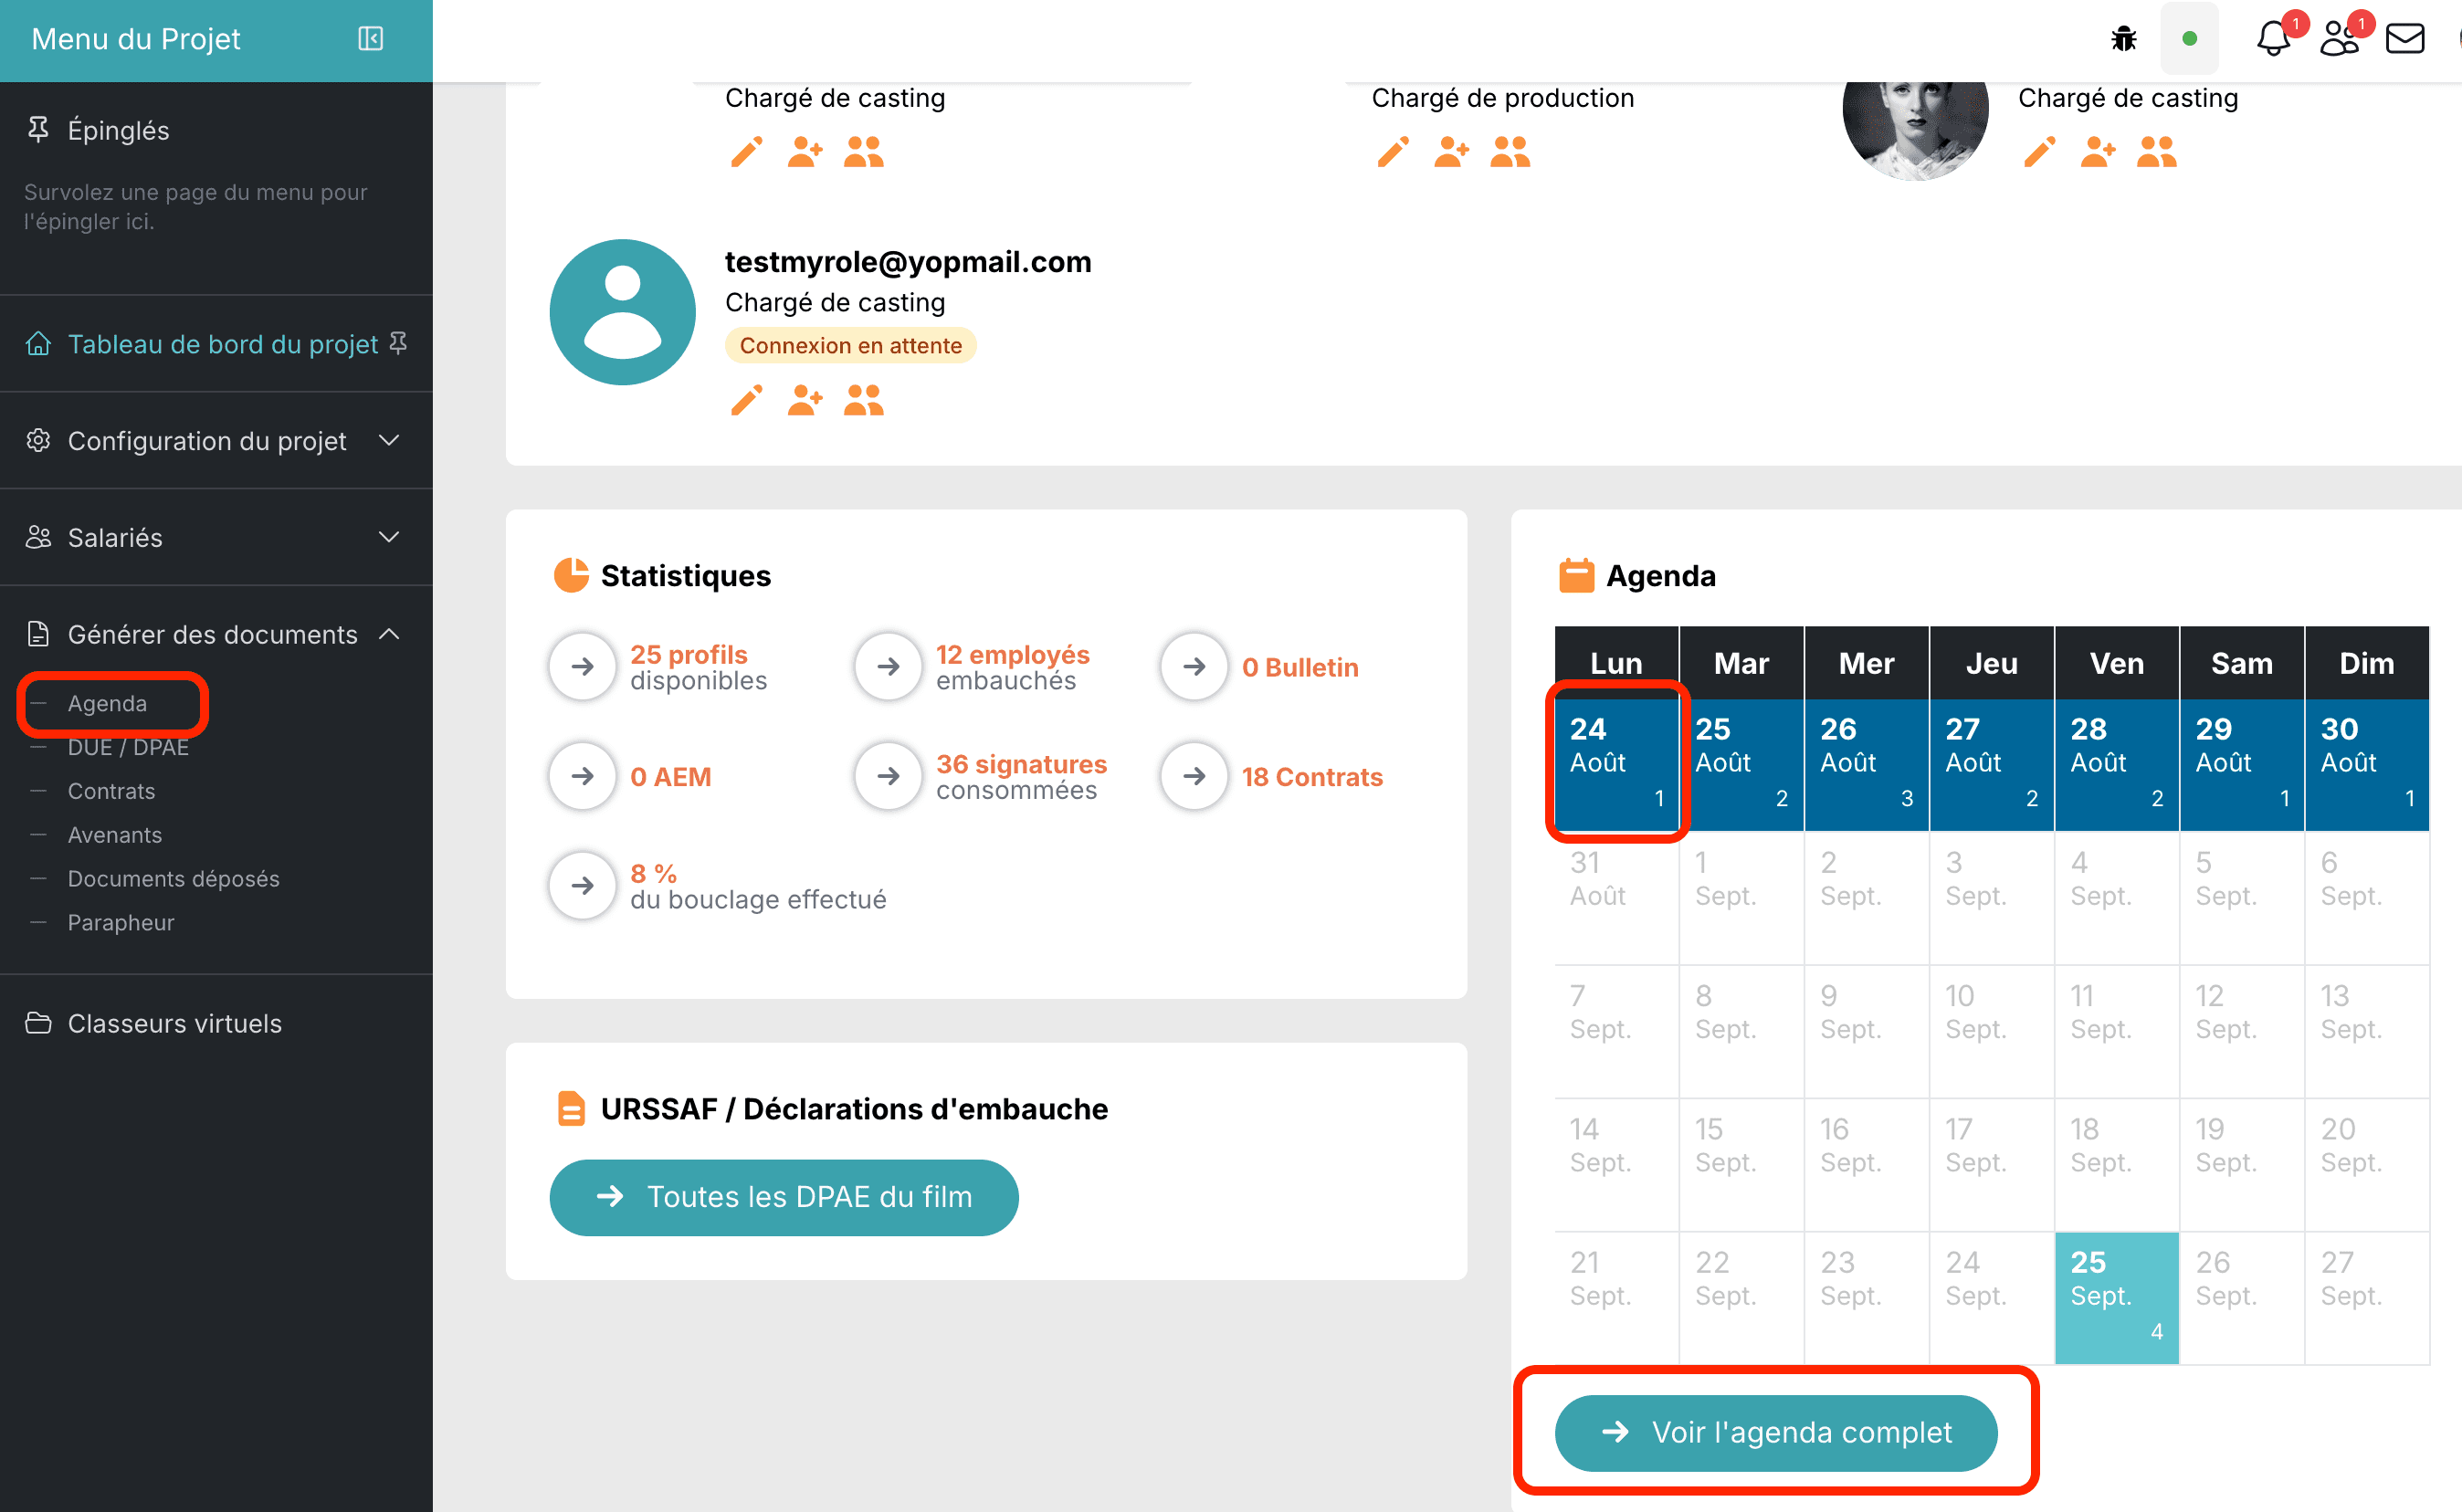Click Voir l'agenda complet button
Viewport: 2462px width, 1512px height.
(1776, 1432)
